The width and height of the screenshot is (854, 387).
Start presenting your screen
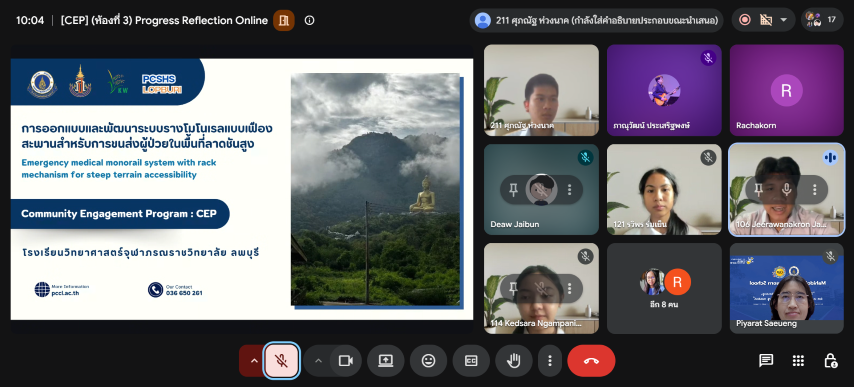tap(386, 361)
